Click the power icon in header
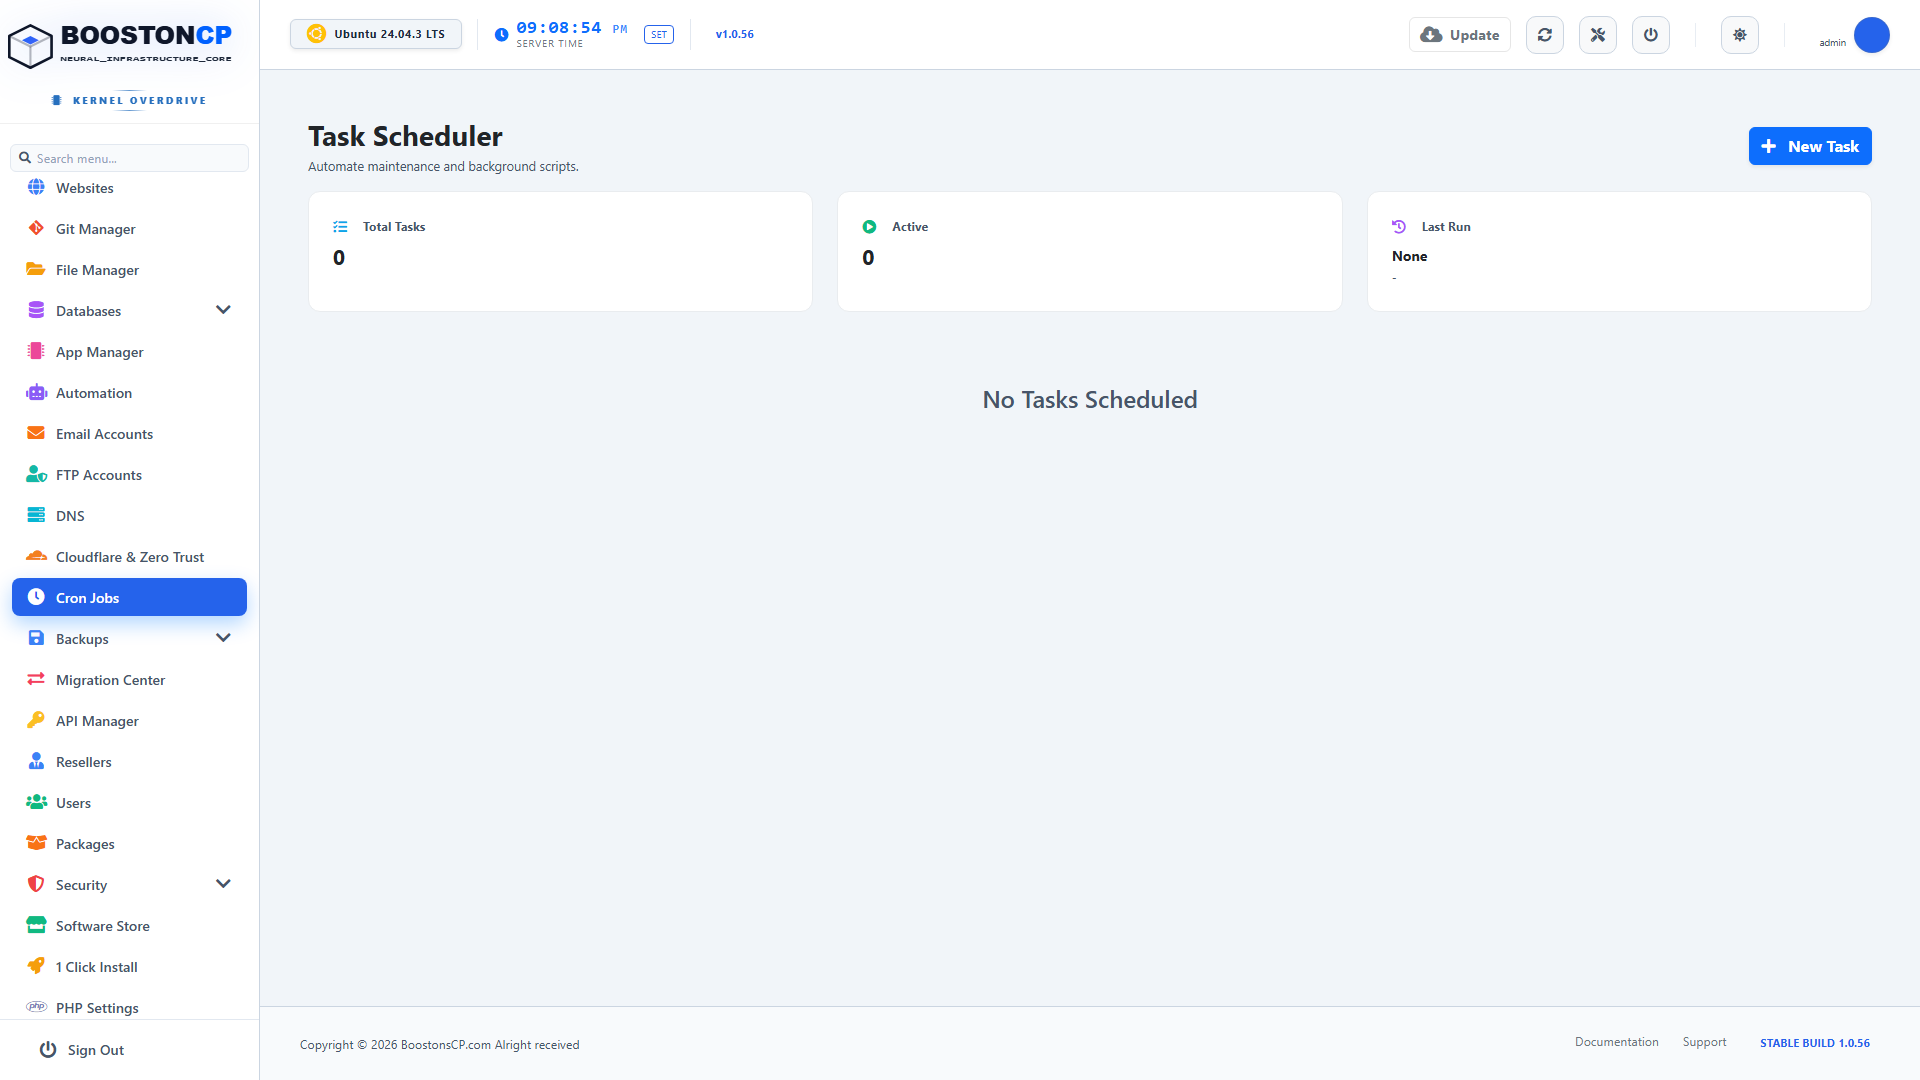 click(1651, 35)
